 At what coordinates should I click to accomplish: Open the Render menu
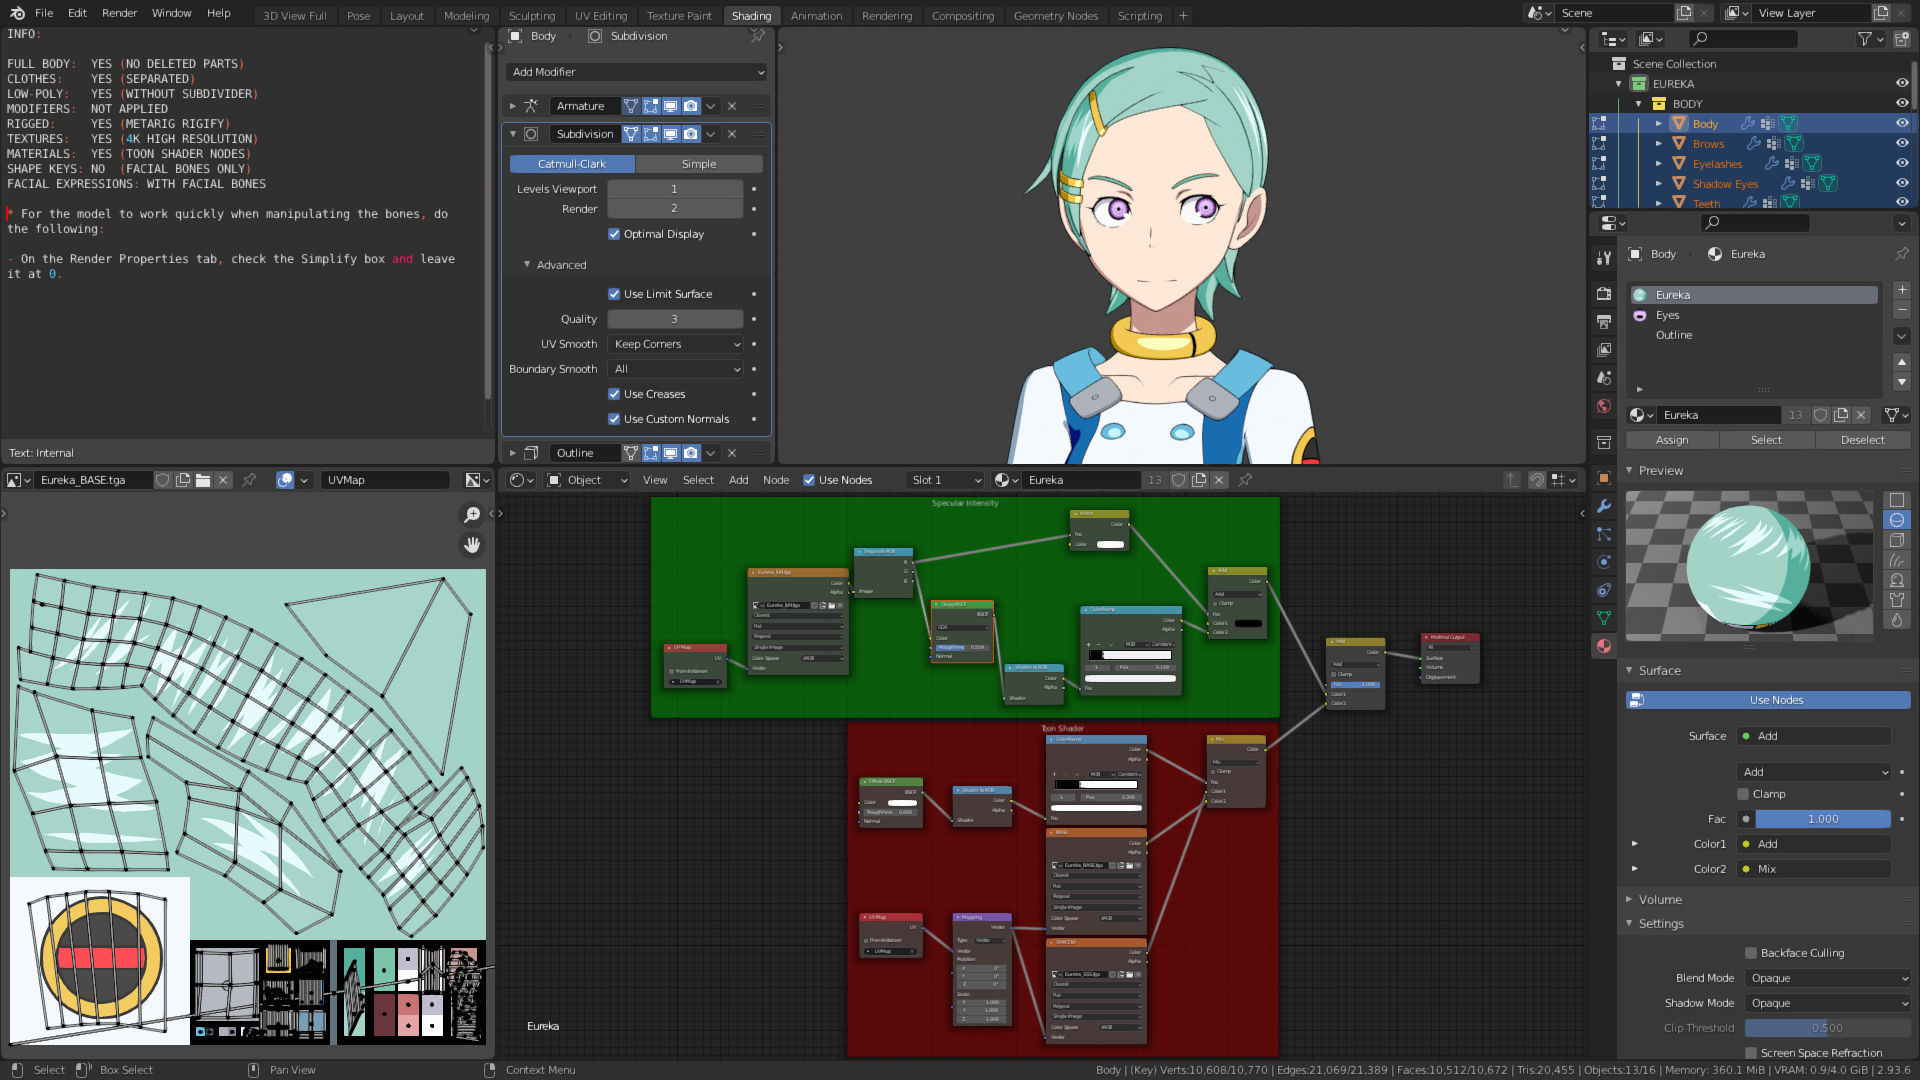coord(119,13)
